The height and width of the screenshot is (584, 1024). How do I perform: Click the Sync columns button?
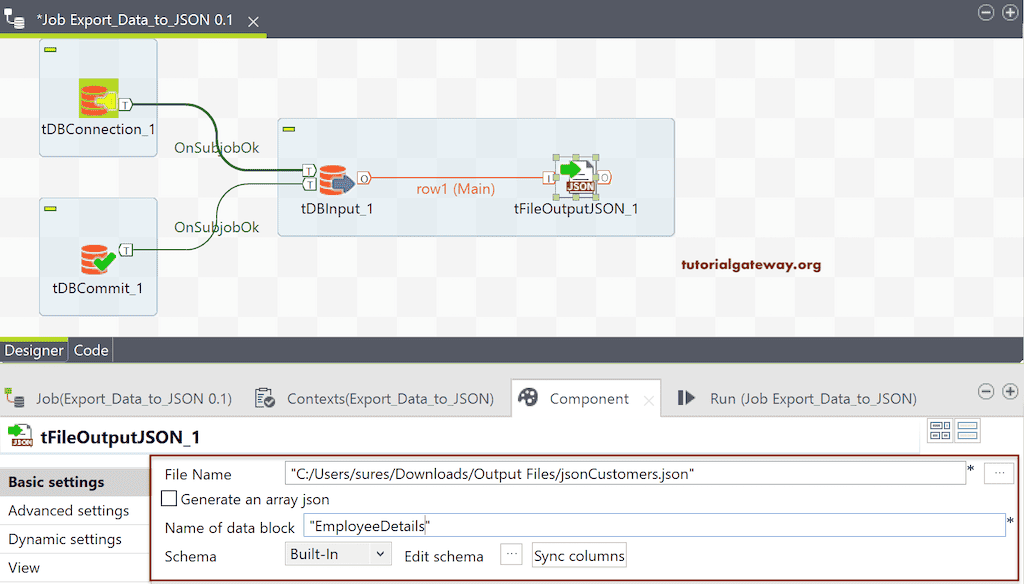tap(578, 556)
